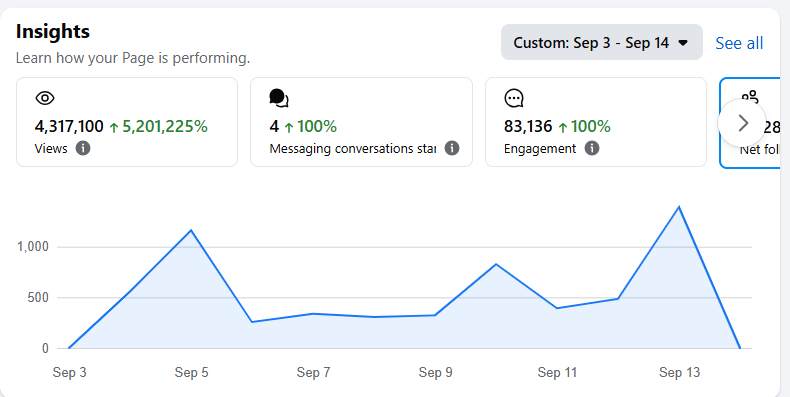
Task: Open info icon beside Messaging conversations
Action: pyautogui.click(x=452, y=148)
